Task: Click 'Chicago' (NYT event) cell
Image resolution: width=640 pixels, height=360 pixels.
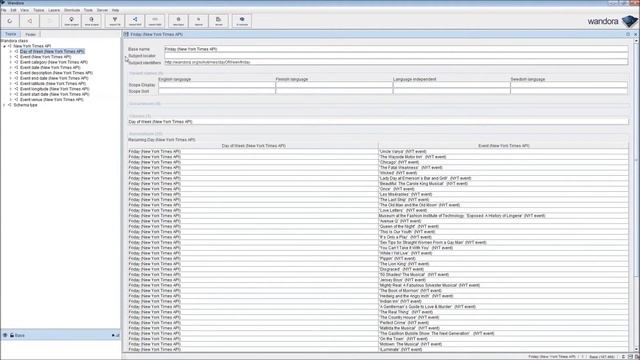Action: pyautogui.click(x=503, y=162)
